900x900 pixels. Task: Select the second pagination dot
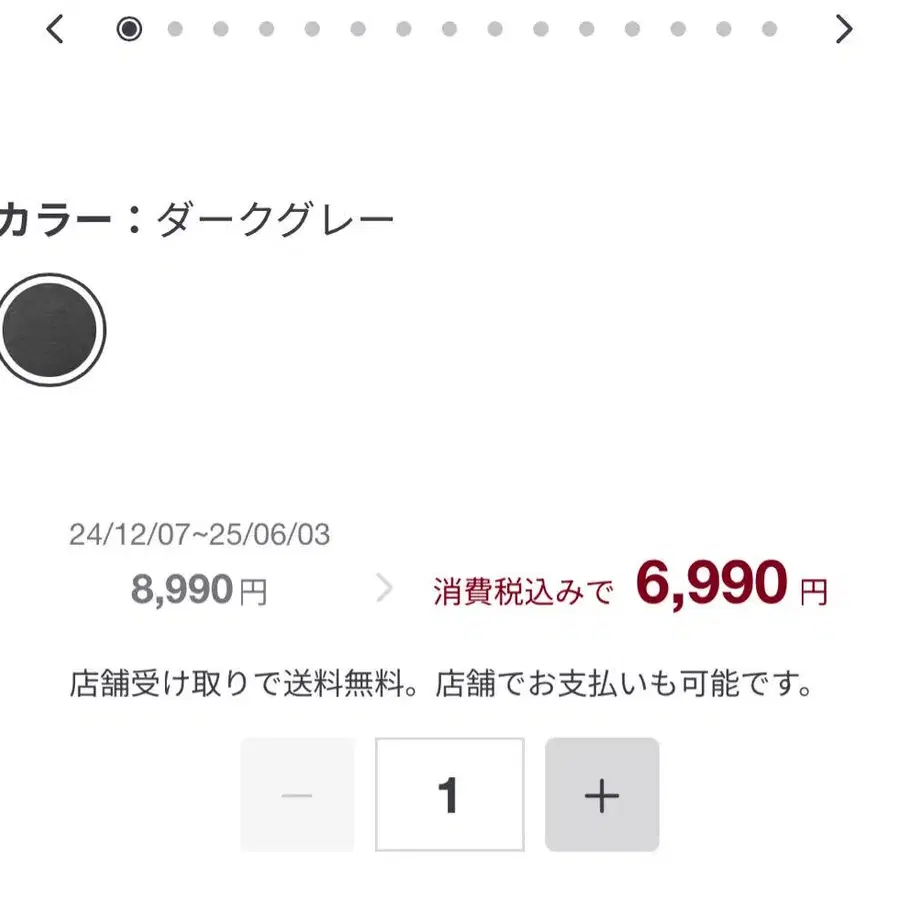click(175, 29)
